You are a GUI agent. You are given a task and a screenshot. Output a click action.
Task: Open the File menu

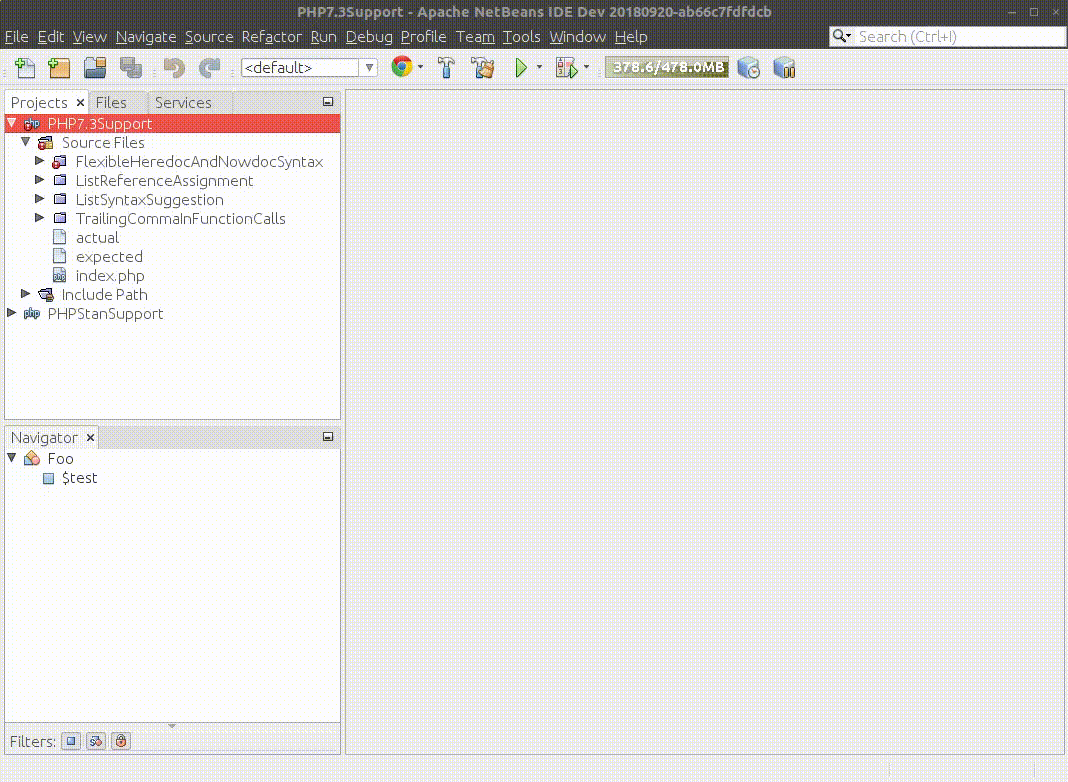[16, 37]
